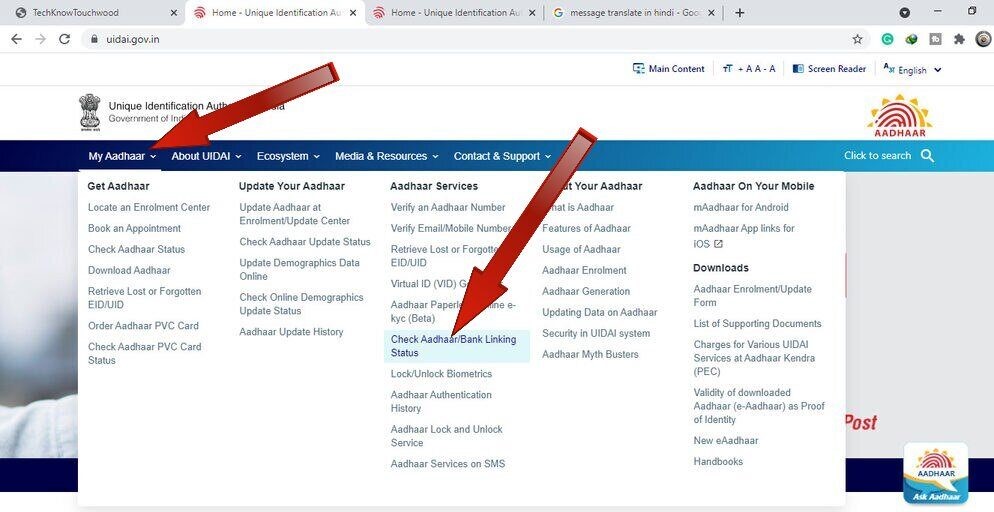The width and height of the screenshot is (994, 512).
Task: Click the Aadhaar logo
Action: click(900, 115)
